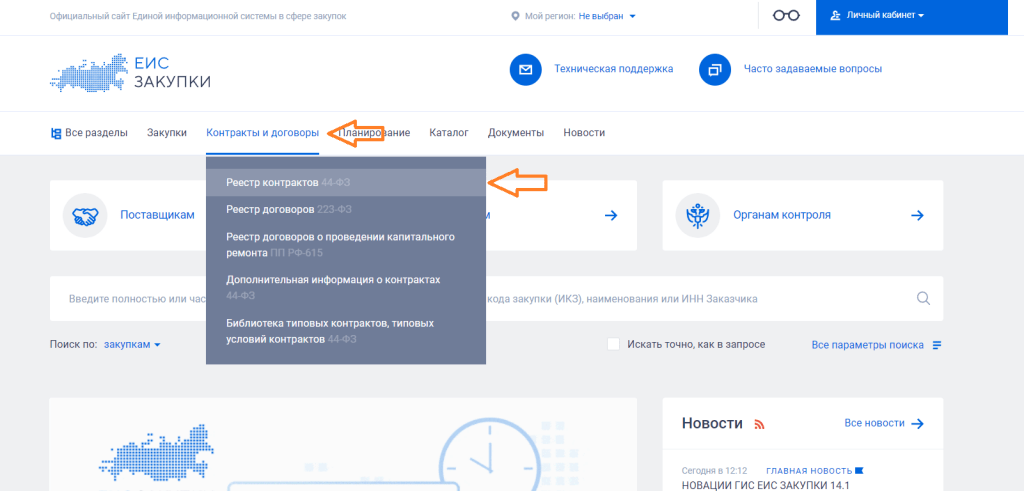Viewport: 1024px width, 491px height.
Task: Click the Техническая поддержка envelope icon
Action: point(526,69)
